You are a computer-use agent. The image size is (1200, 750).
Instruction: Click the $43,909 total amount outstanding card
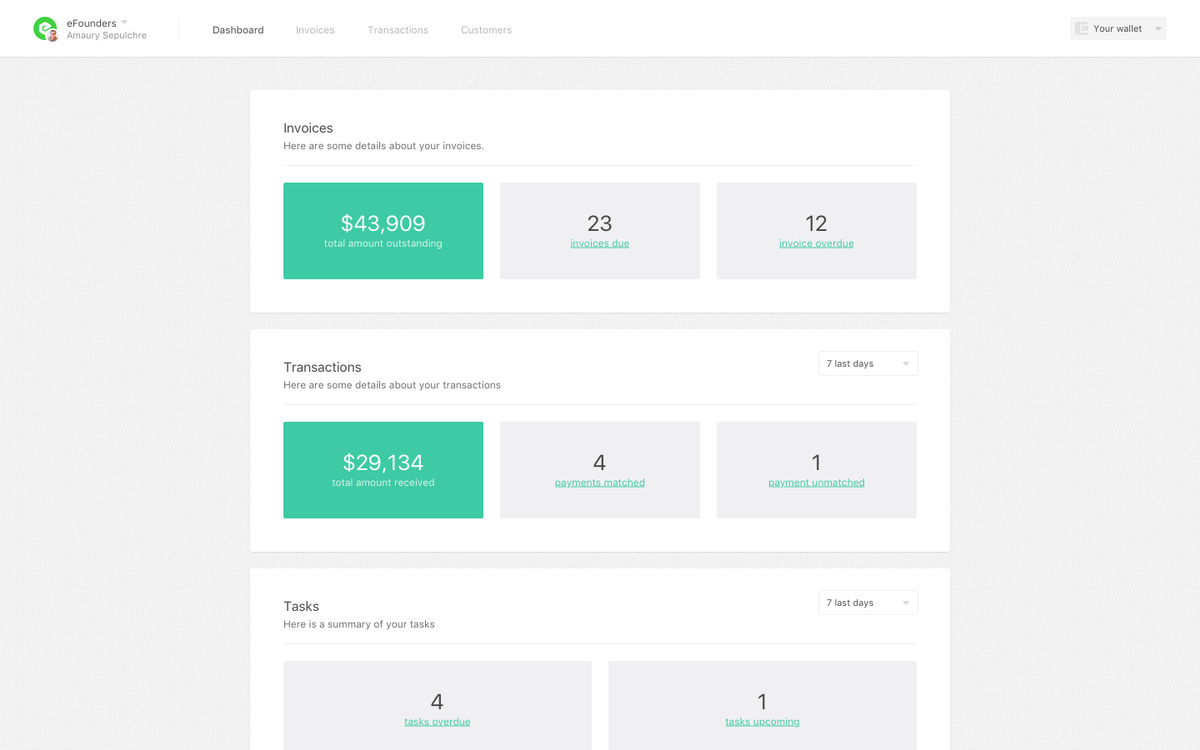point(383,230)
